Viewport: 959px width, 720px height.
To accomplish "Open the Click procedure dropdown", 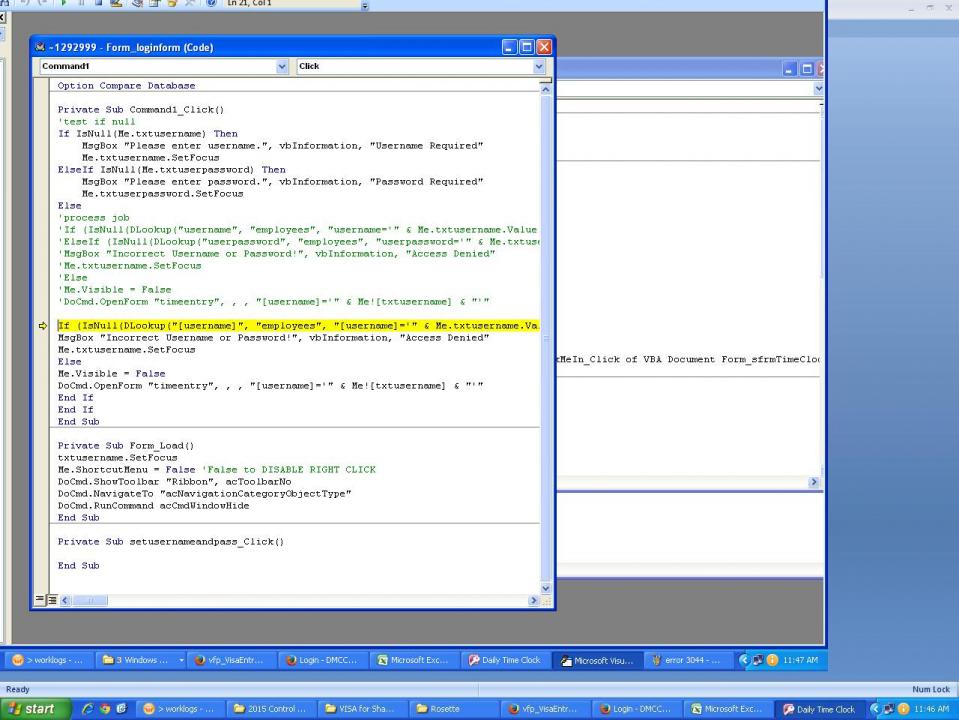I will (540, 66).
